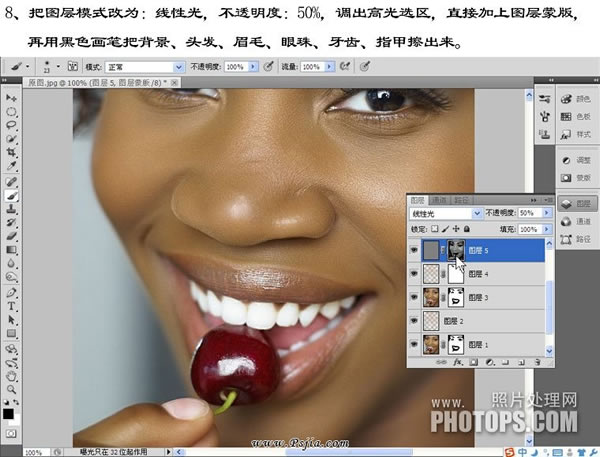Viewport: 600px width, 457px height.
Task: Open the 样式 panel button
Action: pos(576,134)
